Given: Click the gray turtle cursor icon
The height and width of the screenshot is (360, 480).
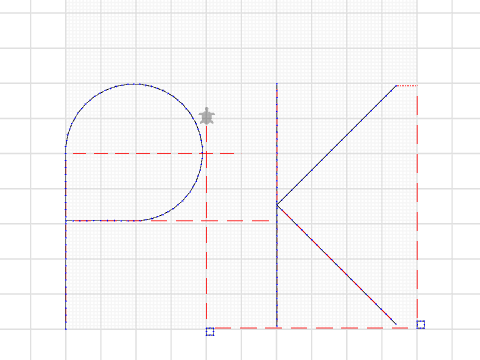Looking at the screenshot, I should point(207,116).
